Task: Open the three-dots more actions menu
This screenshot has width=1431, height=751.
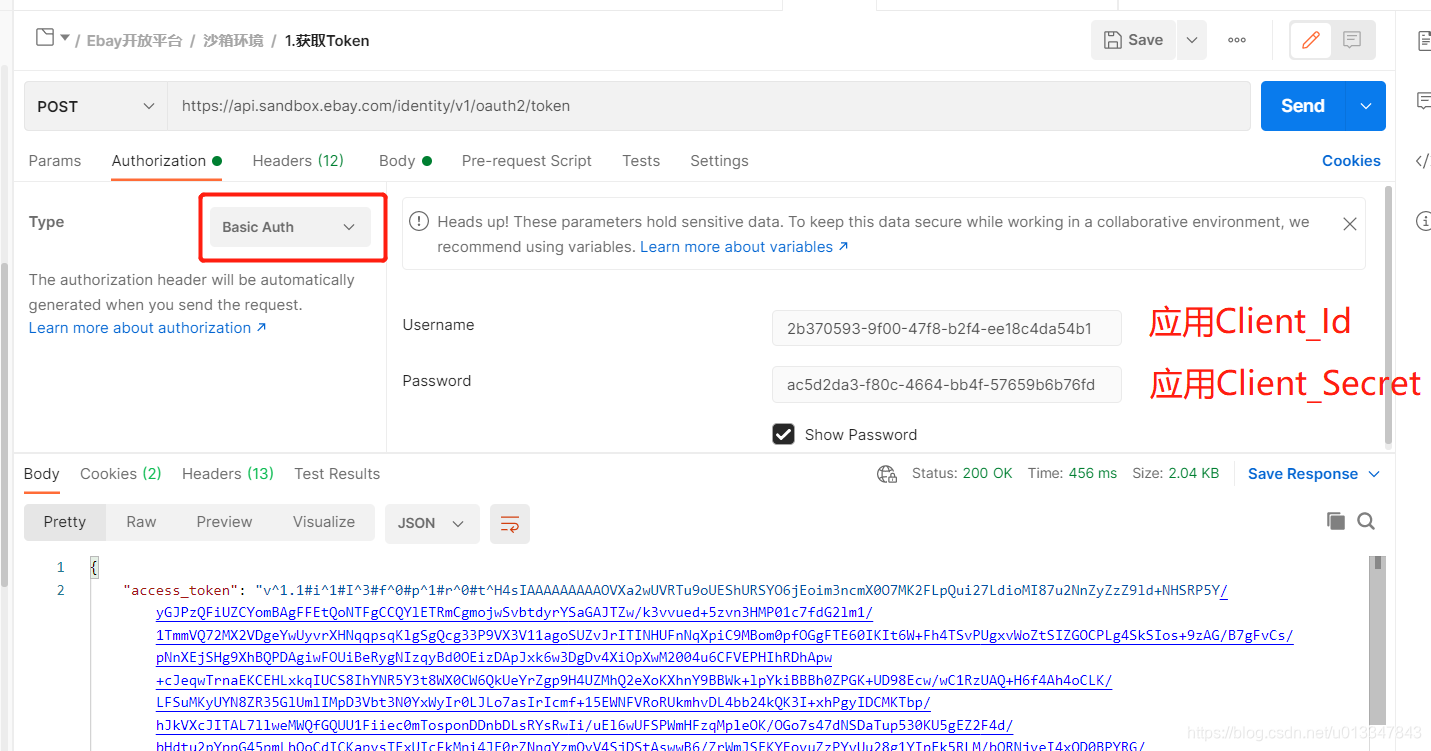Action: pyautogui.click(x=1237, y=40)
